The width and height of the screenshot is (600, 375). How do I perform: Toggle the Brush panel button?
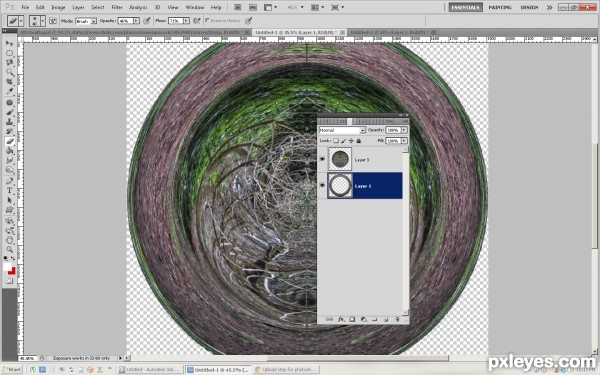coord(53,21)
